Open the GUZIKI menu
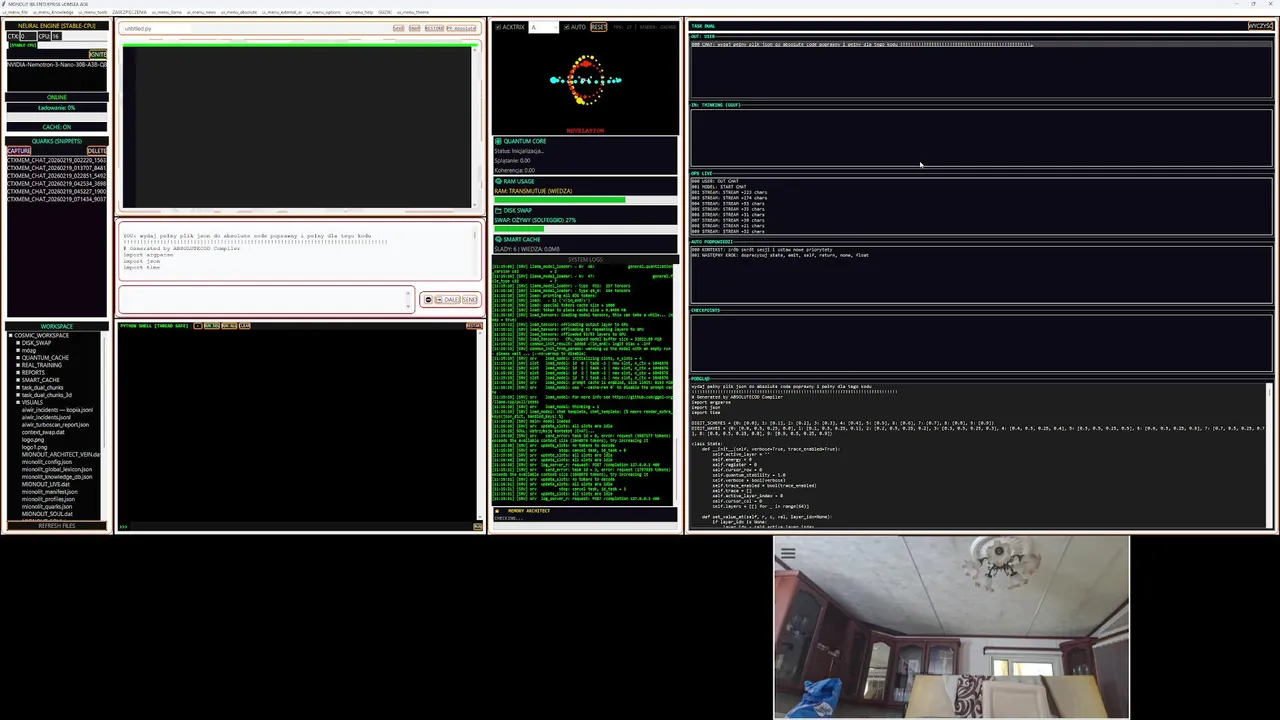Viewport: 1280px width, 720px height. coord(384,12)
